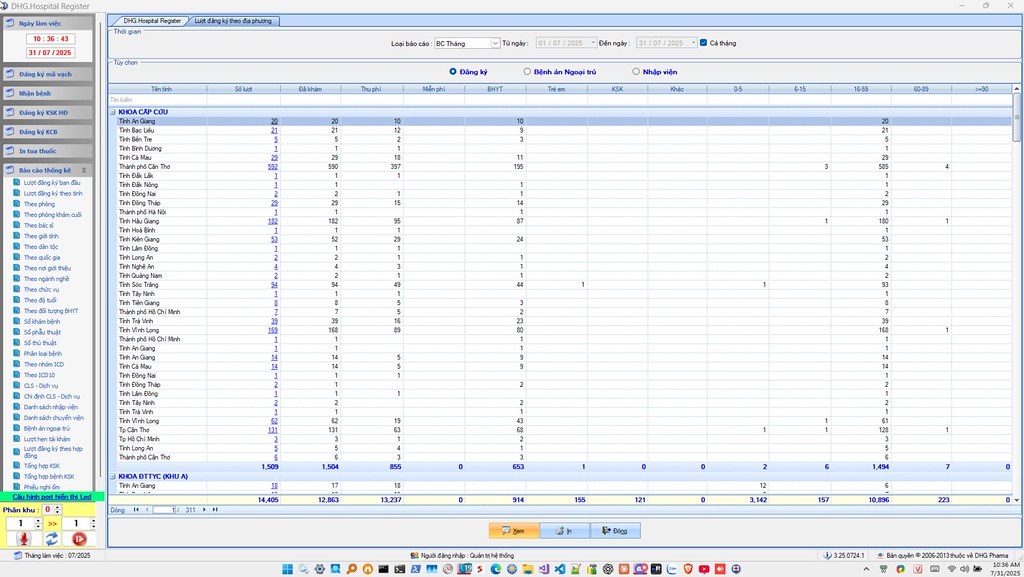
Task: Click the Tổng hợp KSK report icon
Action: click(x=17, y=465)
